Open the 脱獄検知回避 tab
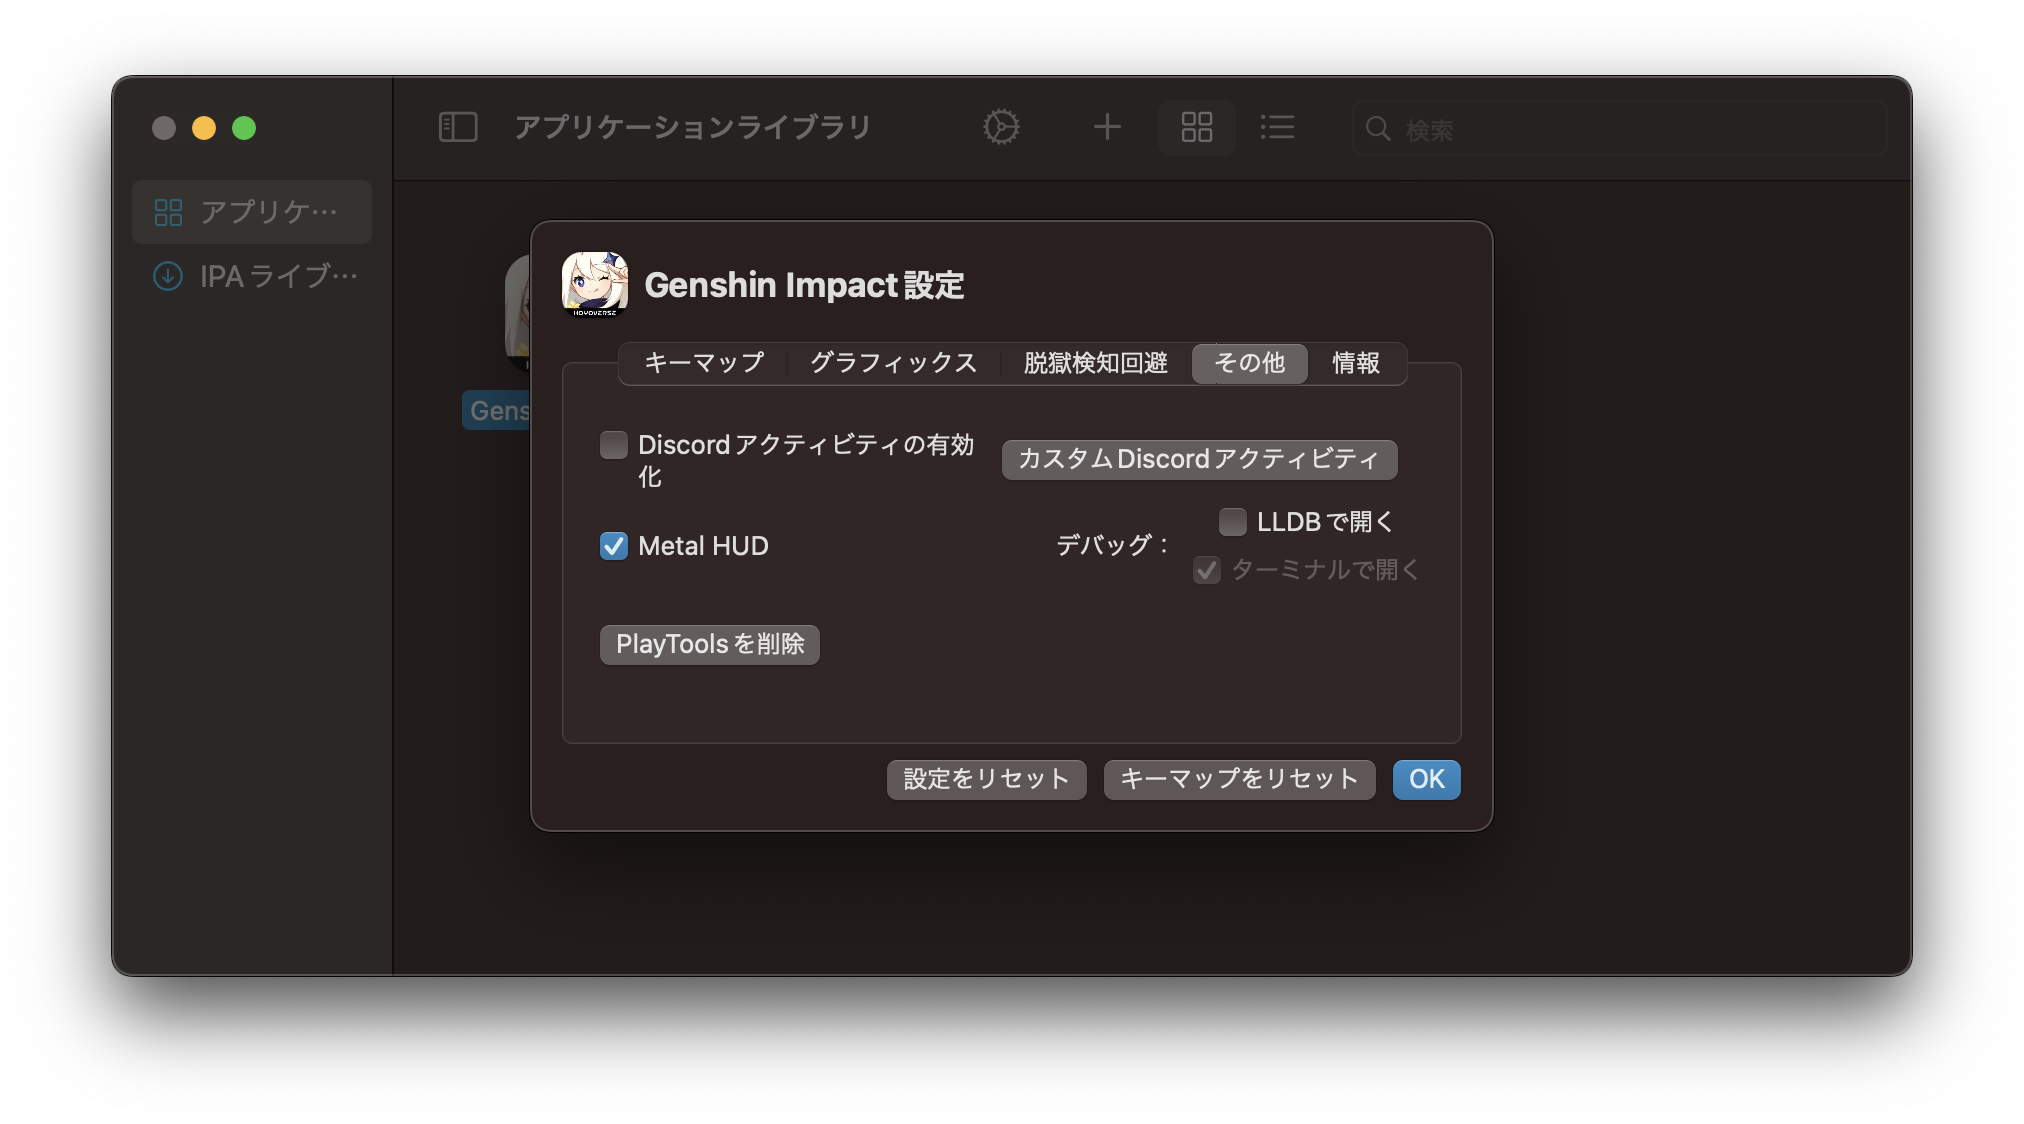 tap(1095, 363)
